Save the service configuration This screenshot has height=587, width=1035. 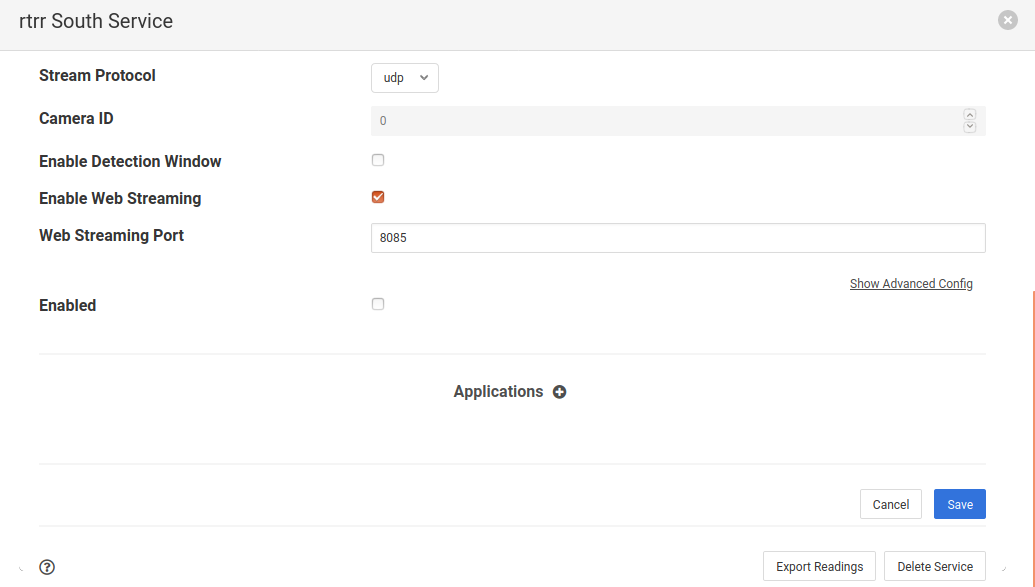[x=958, y=504]
